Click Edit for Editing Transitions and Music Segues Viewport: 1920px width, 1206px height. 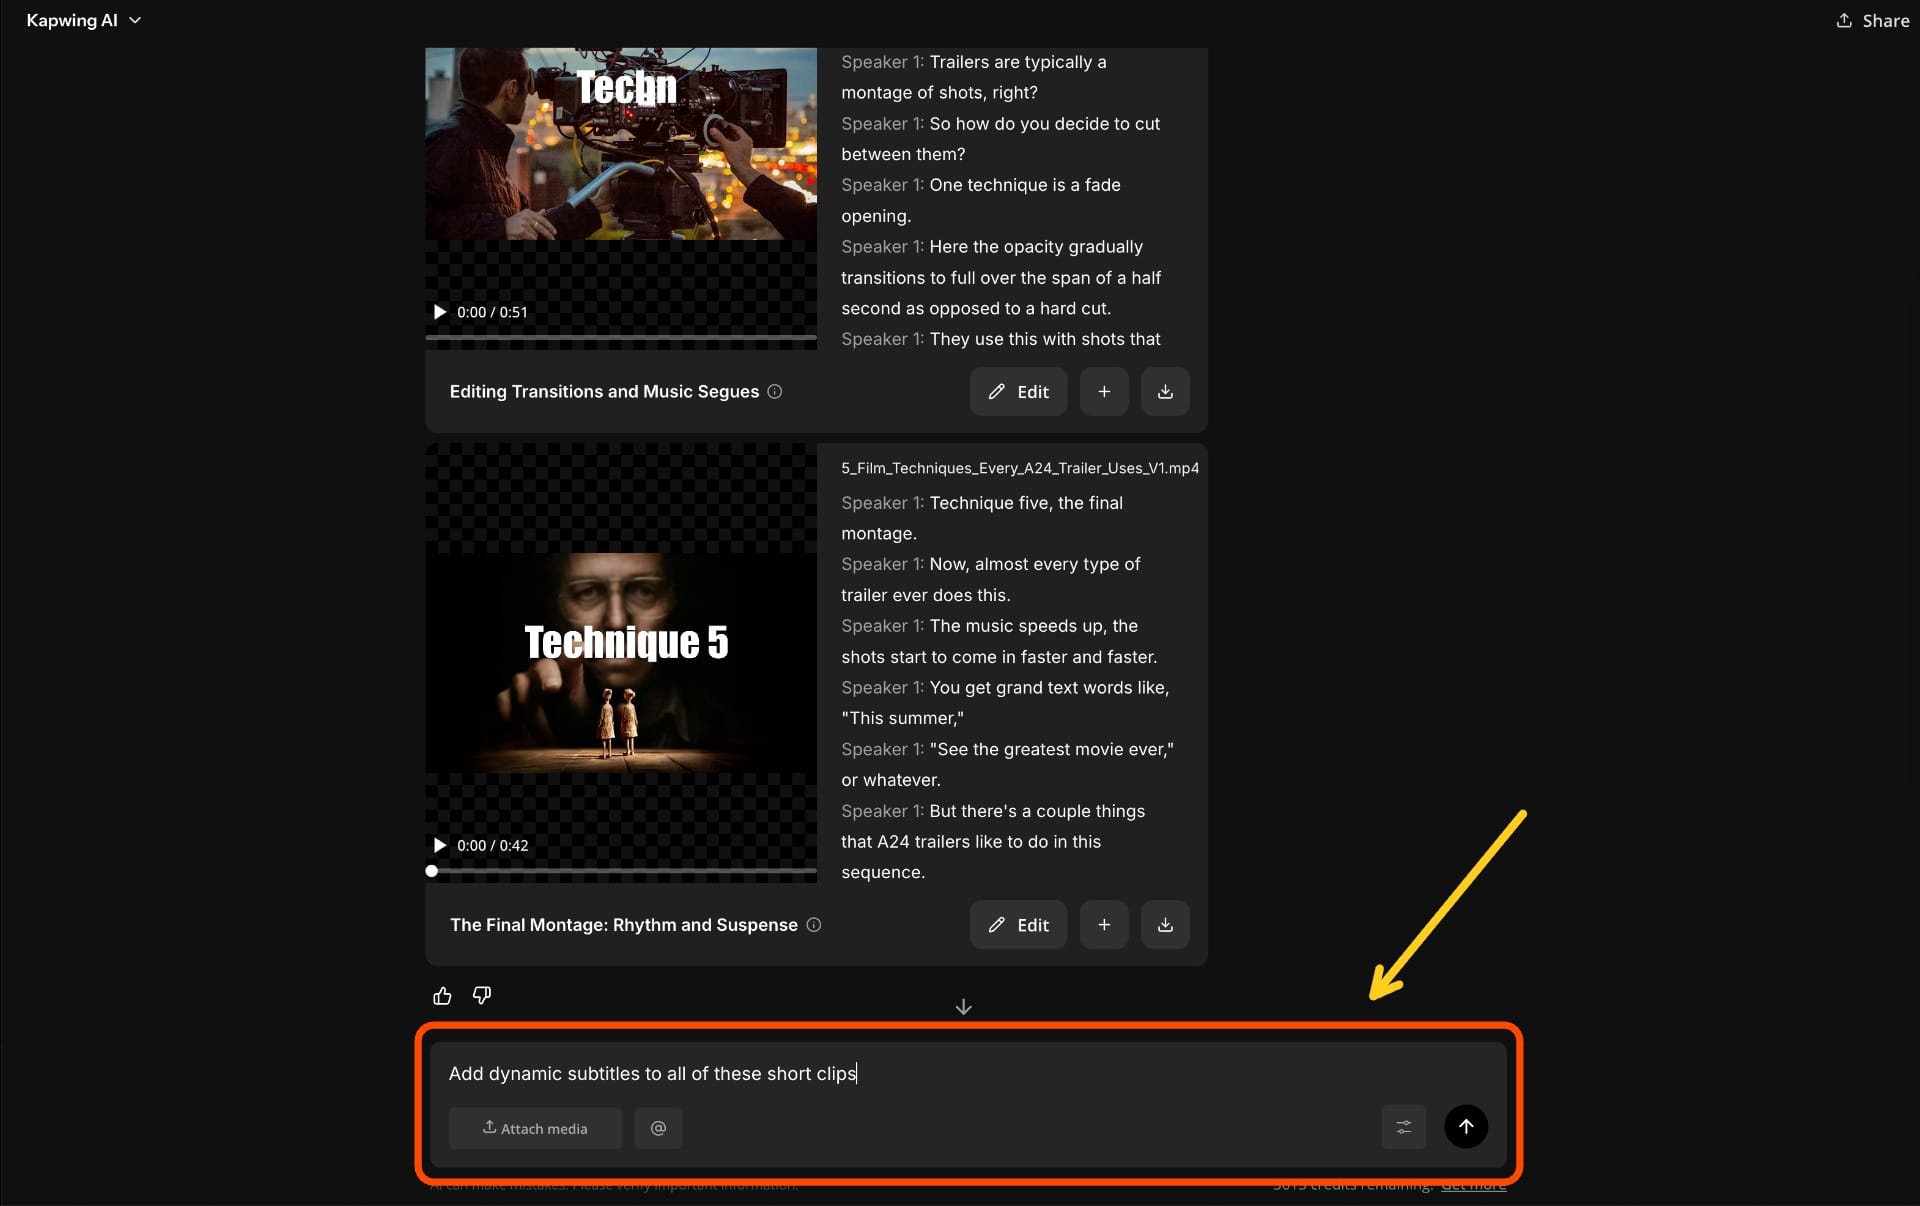point(1018,391)
